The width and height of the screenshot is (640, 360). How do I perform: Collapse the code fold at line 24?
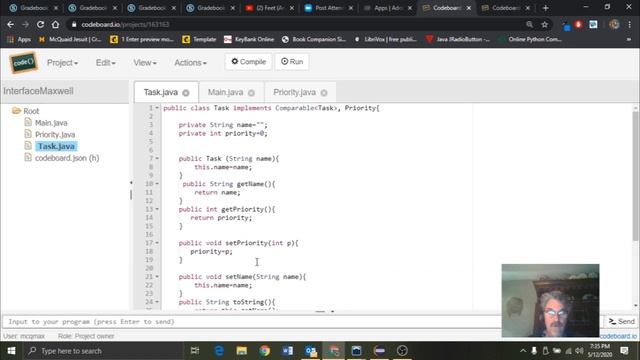tap(157, 302)
